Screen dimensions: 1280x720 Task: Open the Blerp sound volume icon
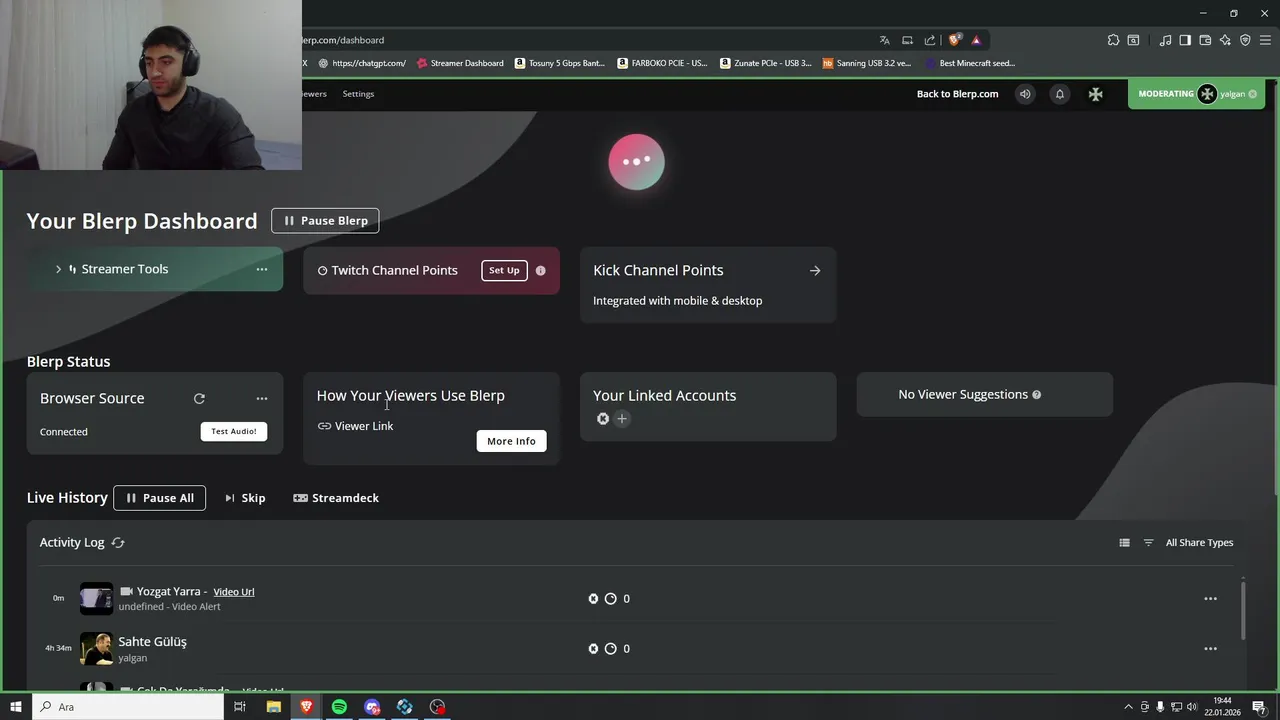point(1025,94)
